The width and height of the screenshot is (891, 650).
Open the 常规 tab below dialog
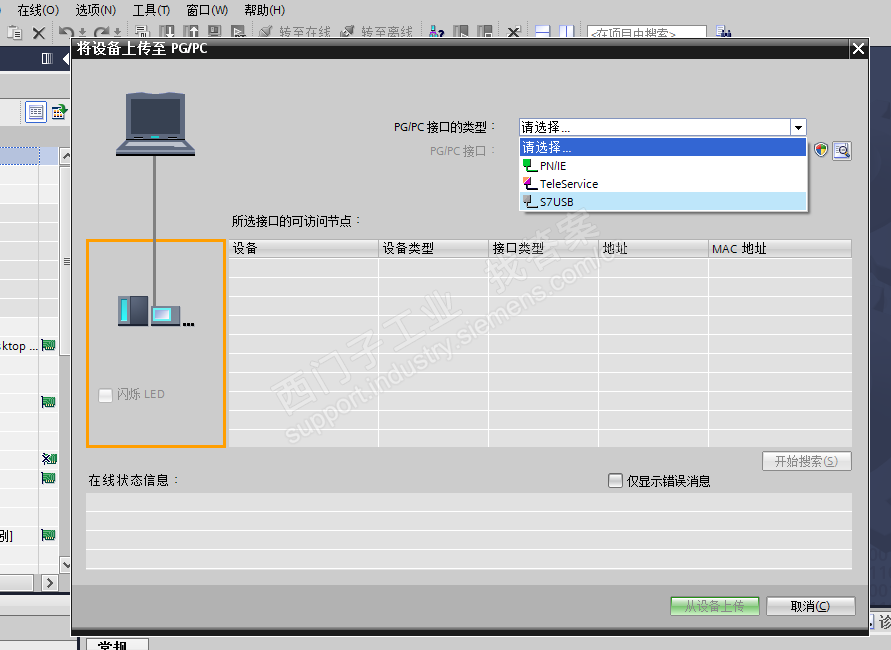117,644
